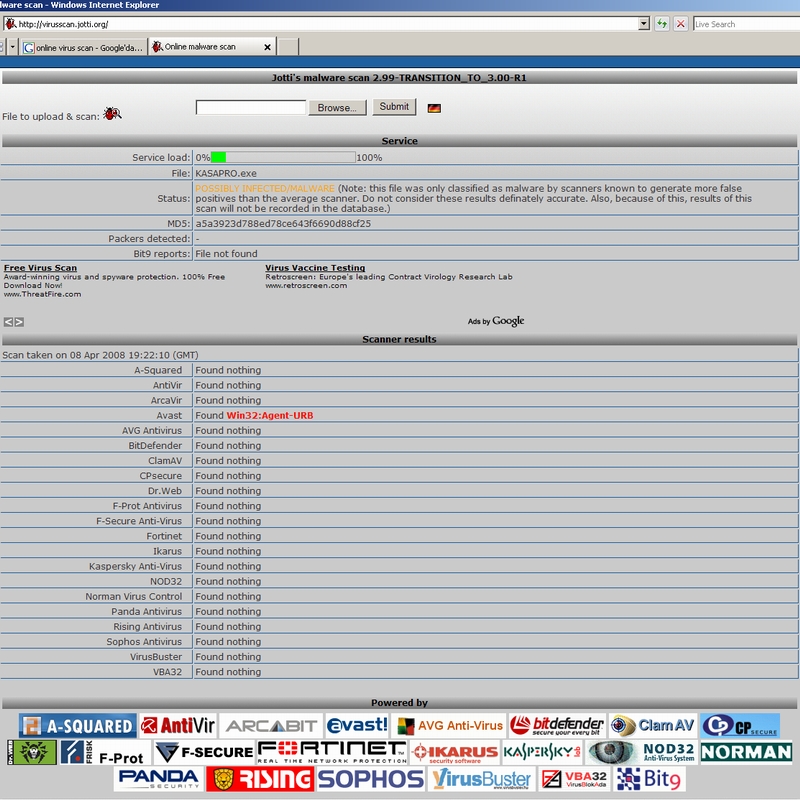This screenshot has width=800, height=801.
Task: Click the Kaspersky Anti-Virus scanner row label
Action: [135, 566]
